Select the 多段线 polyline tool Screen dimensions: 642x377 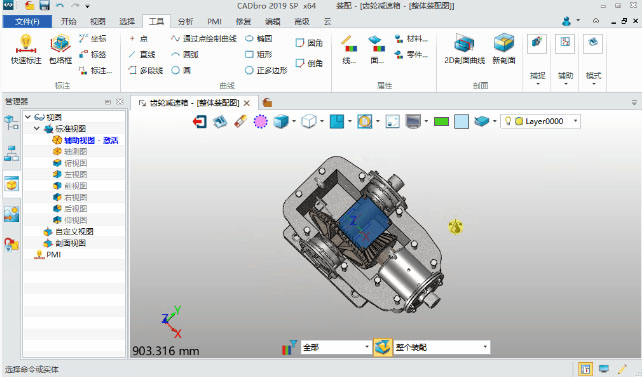(146, 70)
